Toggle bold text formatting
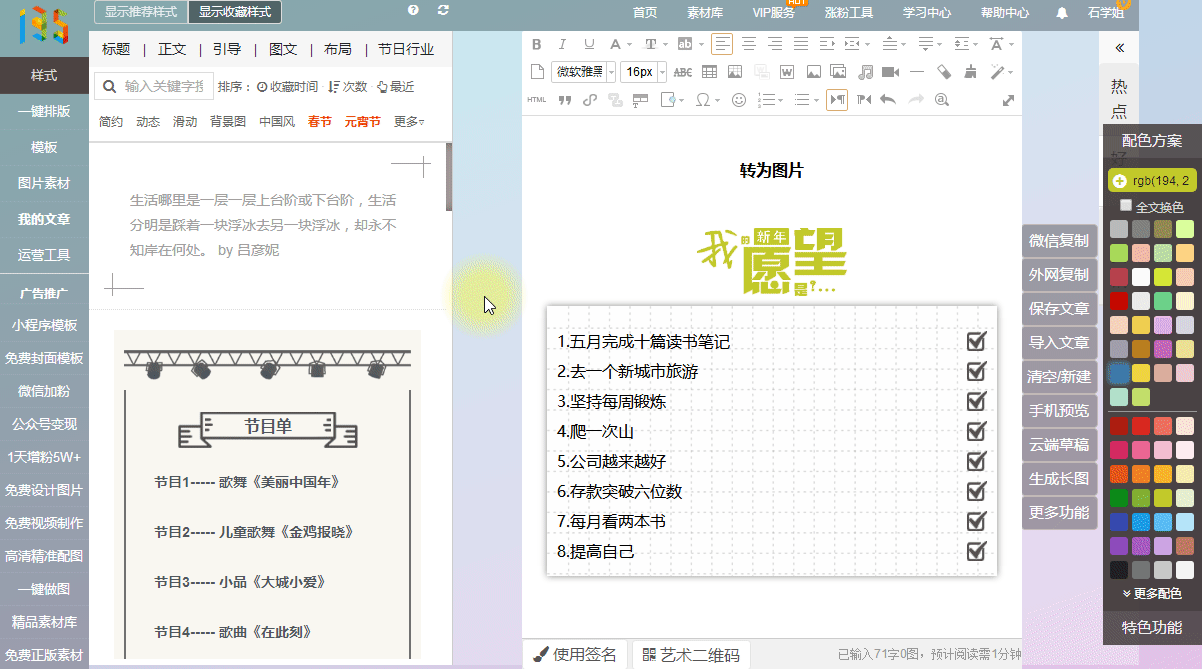The image size is (1202, 669). point(537,44)
